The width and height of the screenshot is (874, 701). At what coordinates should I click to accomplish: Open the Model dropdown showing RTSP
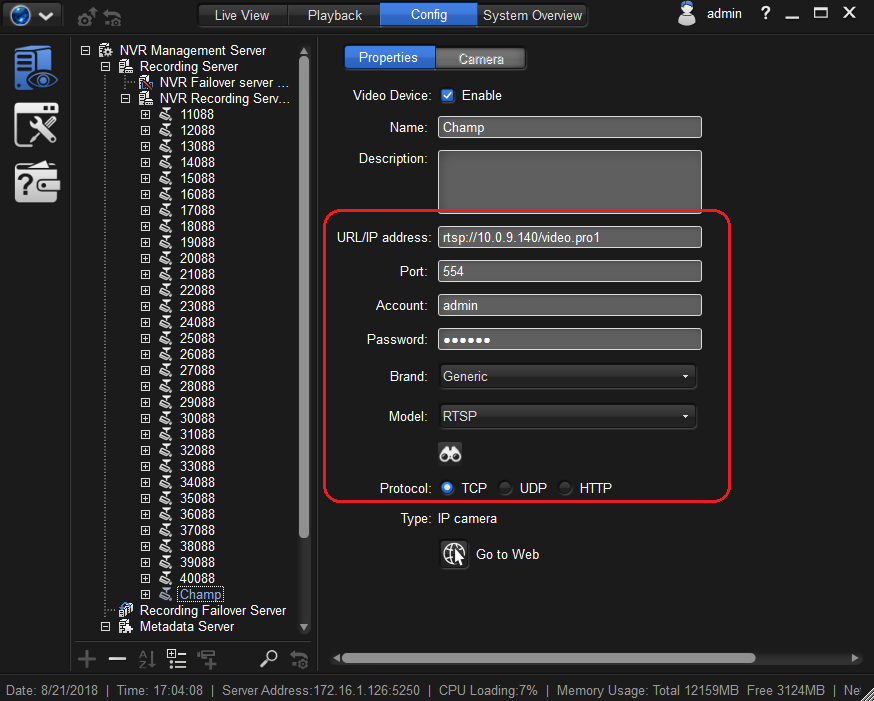click(x=567, y=416)
